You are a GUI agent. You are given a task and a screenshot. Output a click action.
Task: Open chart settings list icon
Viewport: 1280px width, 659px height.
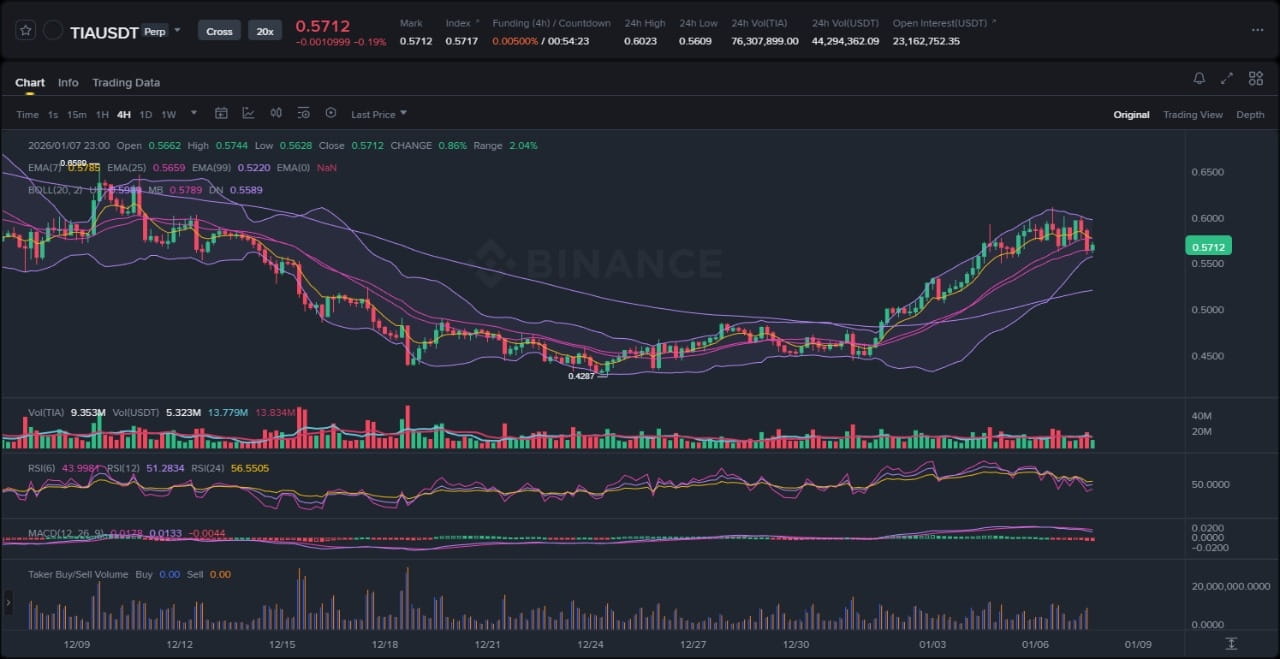point(303,114)
